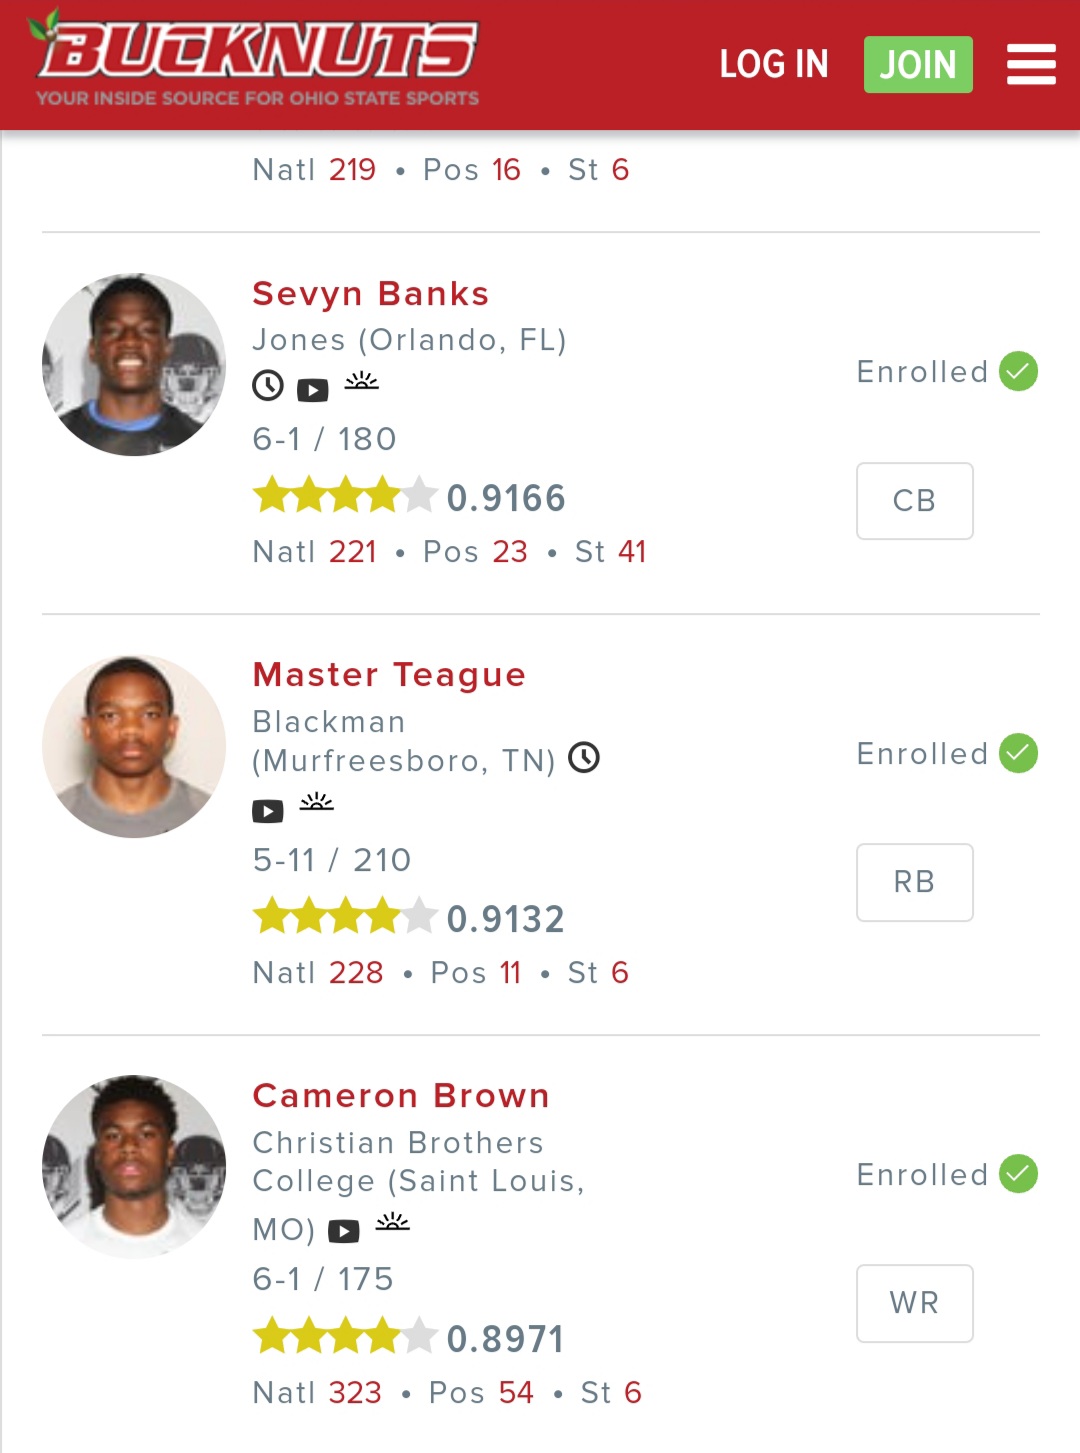The height and width of the screenshot is (1453, 1080).
Task: Play Cameron Brown's highlight video icon
Action: click(x=344, y=1231)
